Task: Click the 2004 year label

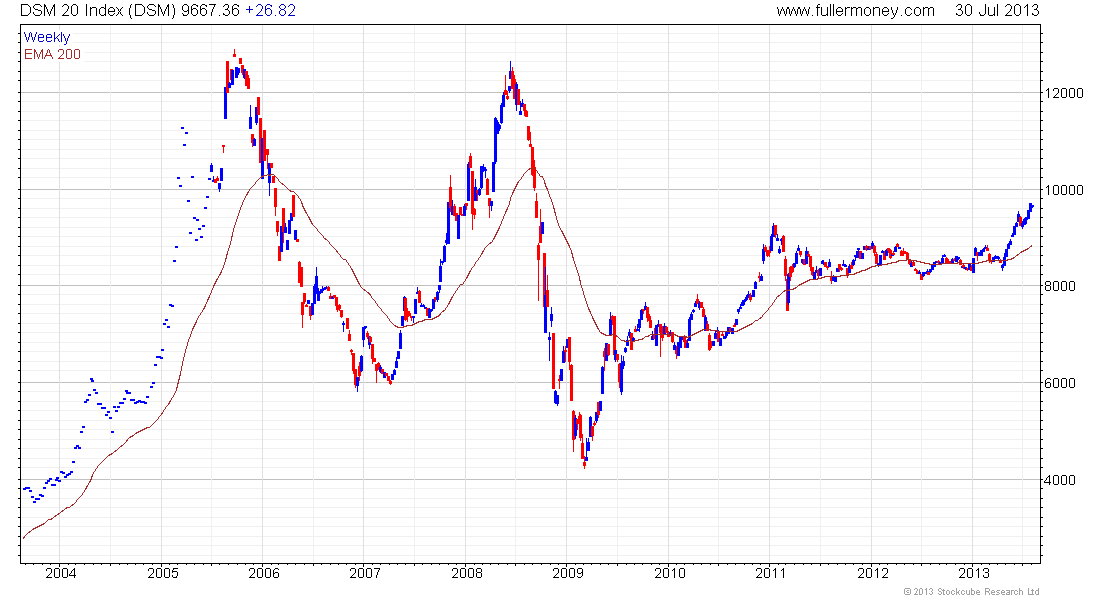Action: click(x=60, y=573)
